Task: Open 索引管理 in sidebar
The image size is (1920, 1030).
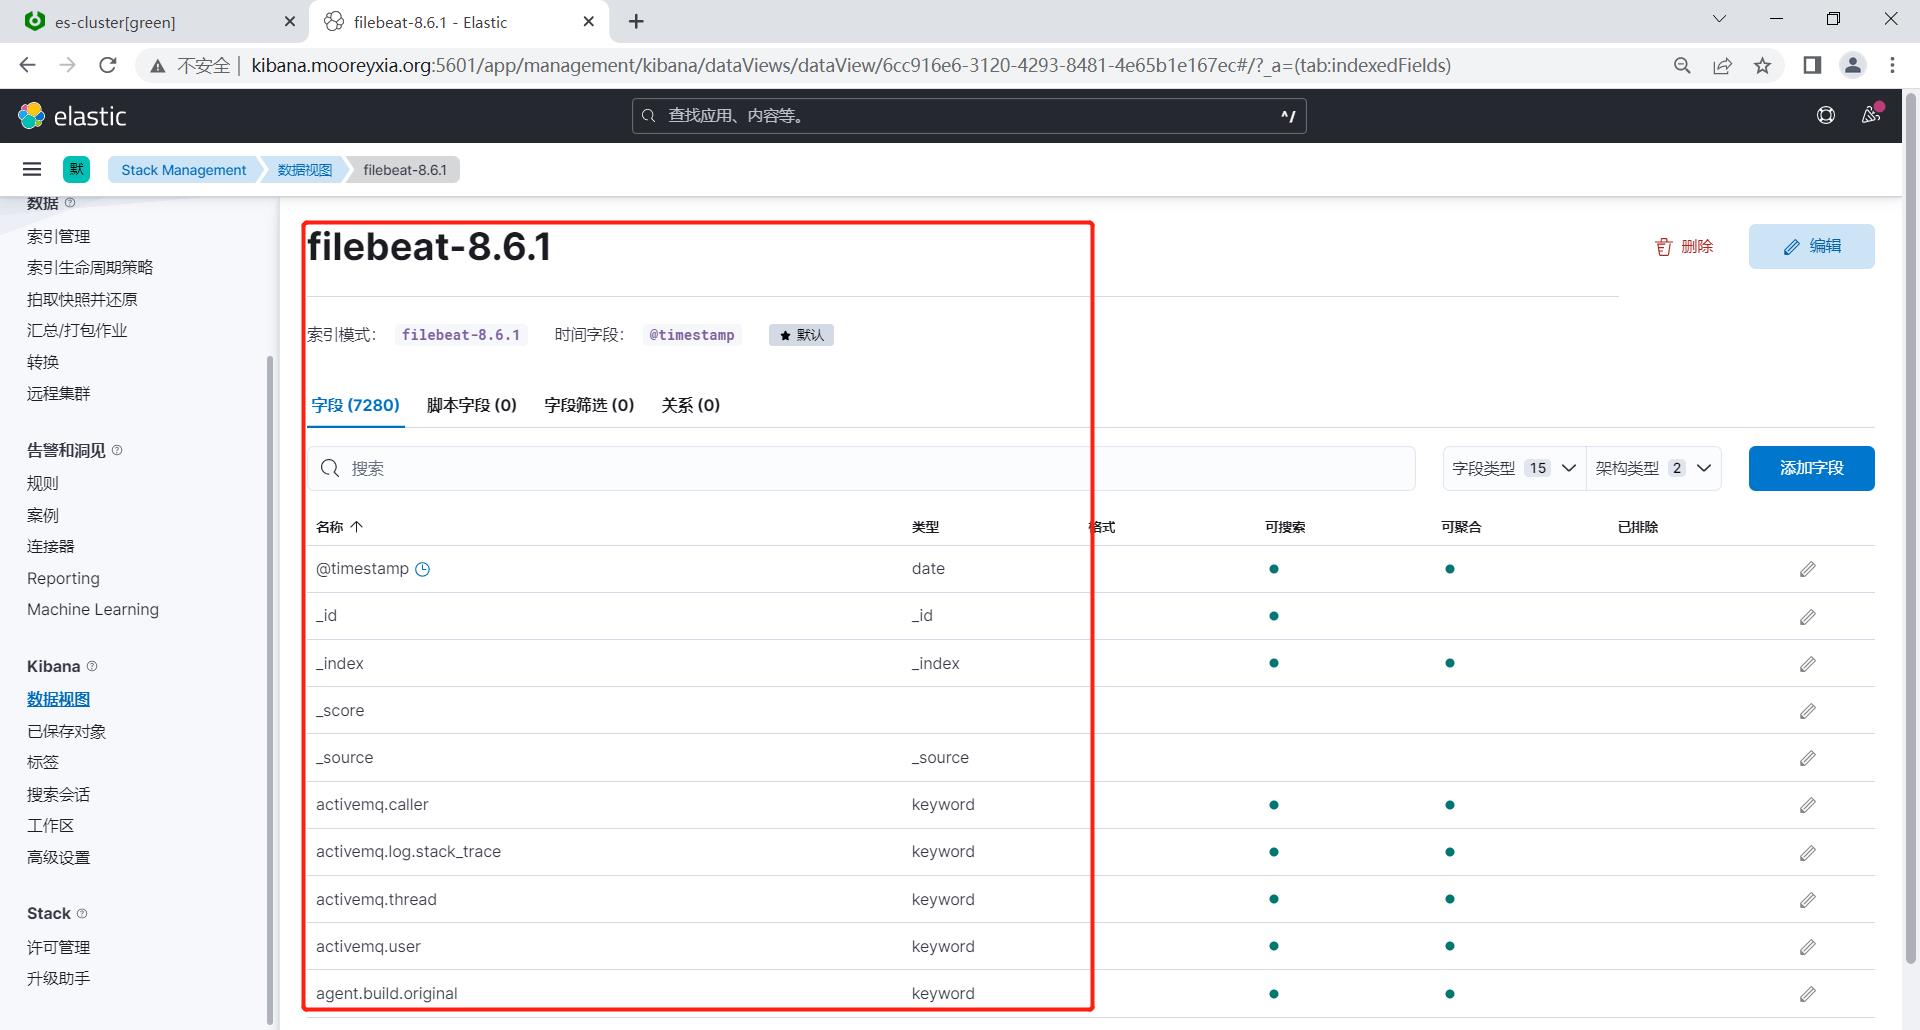Action: point(59,236)
